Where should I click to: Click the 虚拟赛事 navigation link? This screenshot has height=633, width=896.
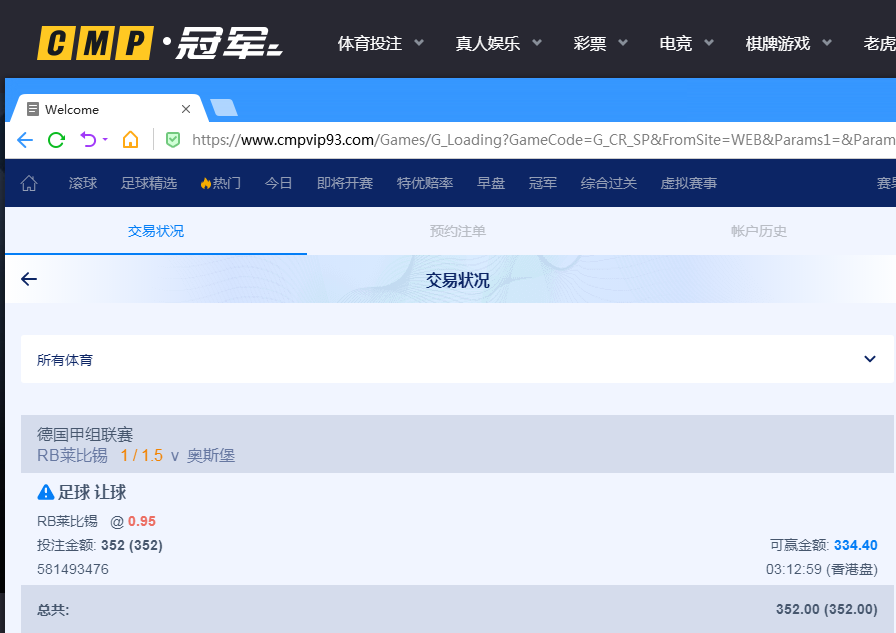[x=688, y=183]
